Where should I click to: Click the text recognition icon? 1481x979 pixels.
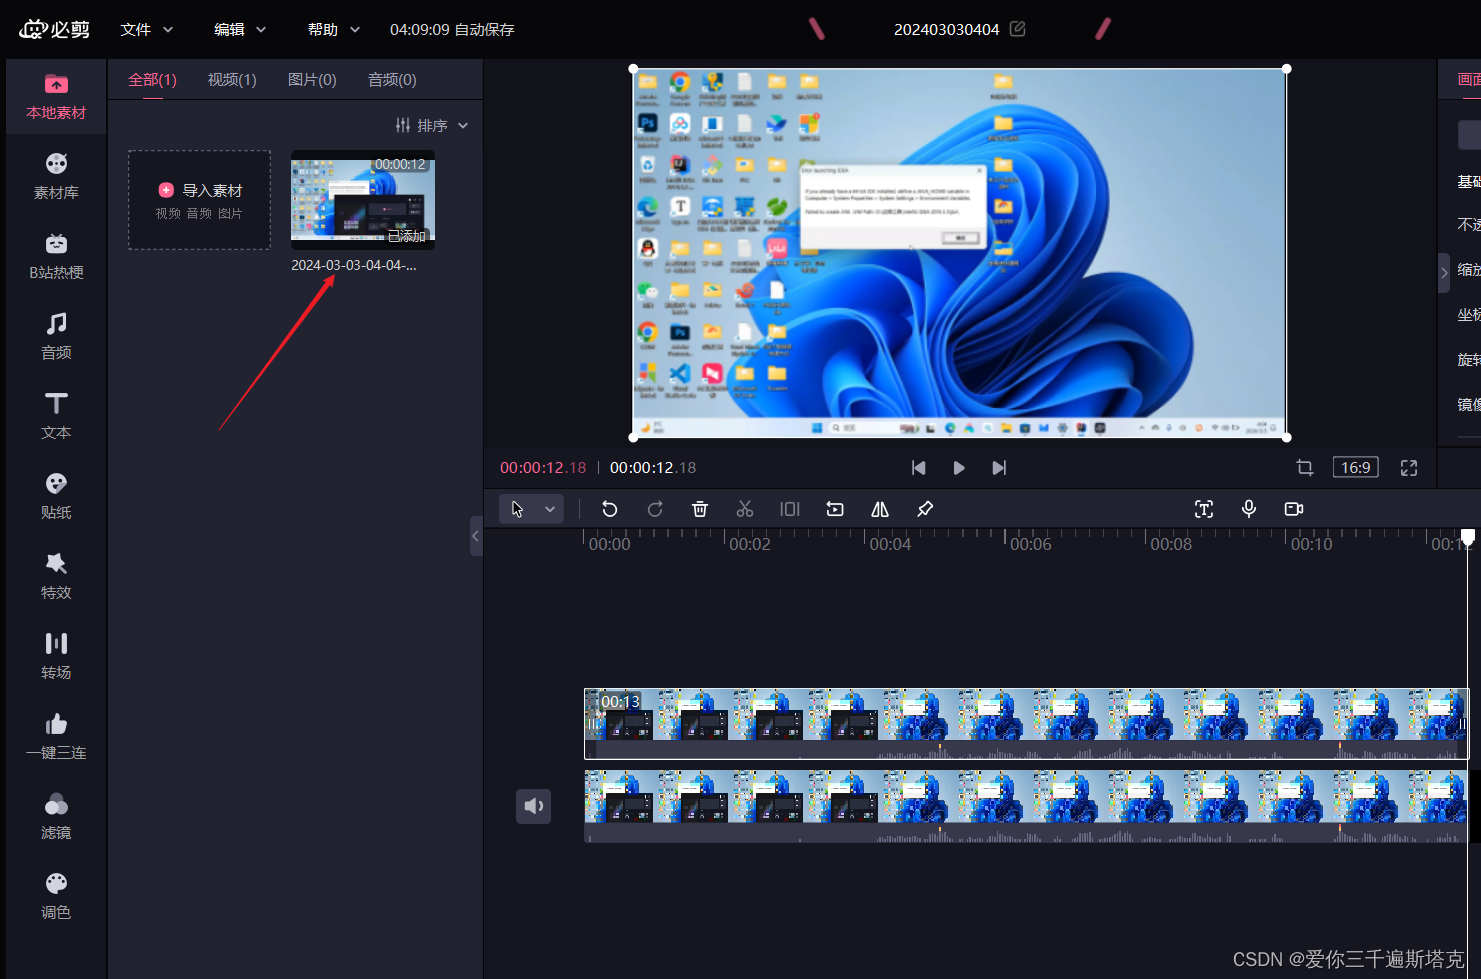[x=1204, y=509]
